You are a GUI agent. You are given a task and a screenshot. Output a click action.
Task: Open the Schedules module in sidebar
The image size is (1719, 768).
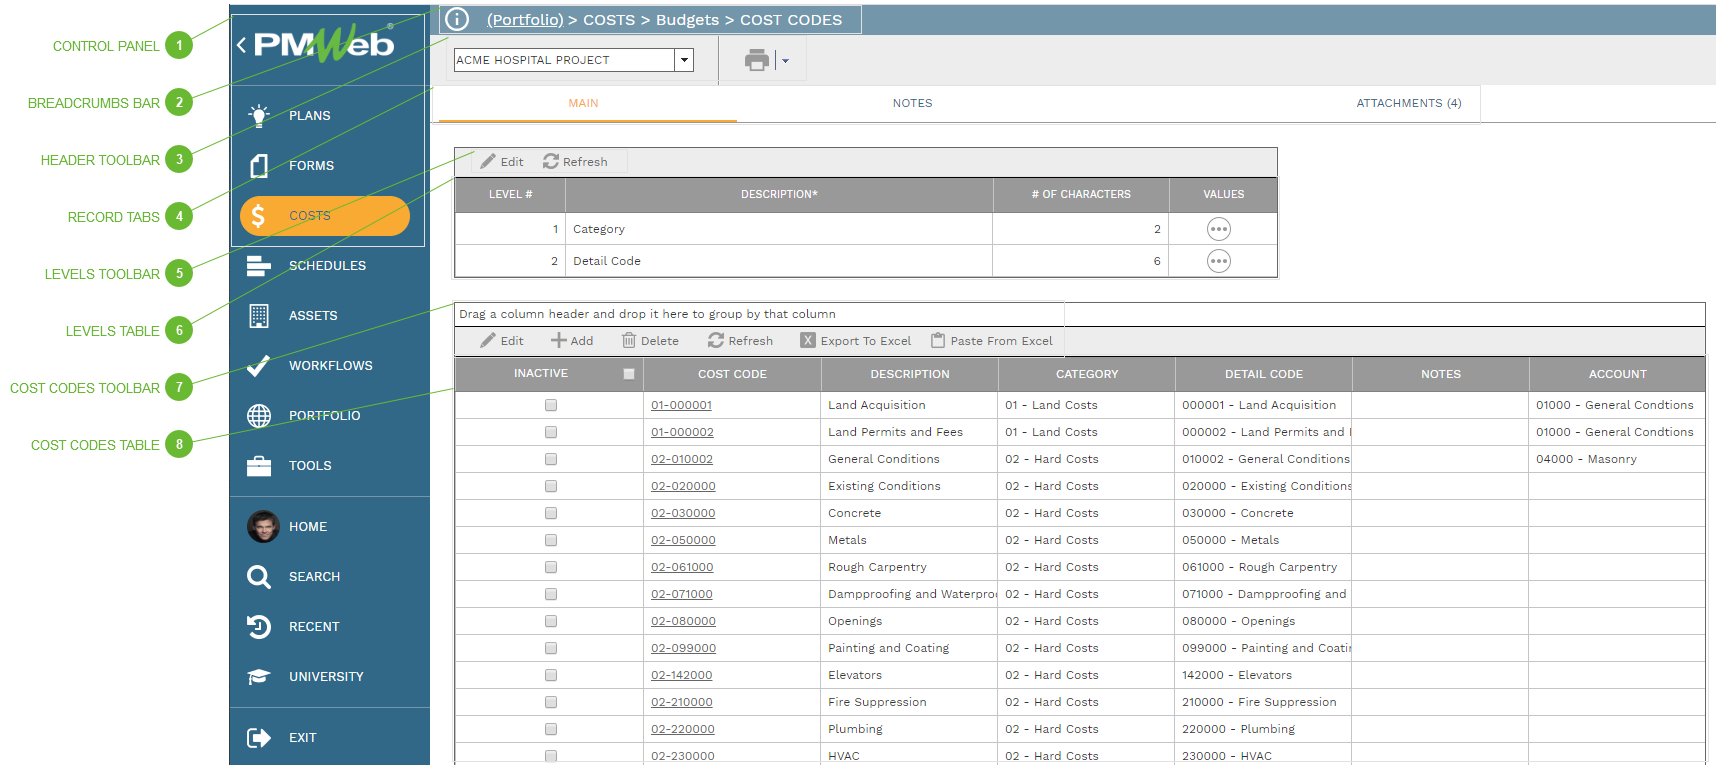coord(326,266)
